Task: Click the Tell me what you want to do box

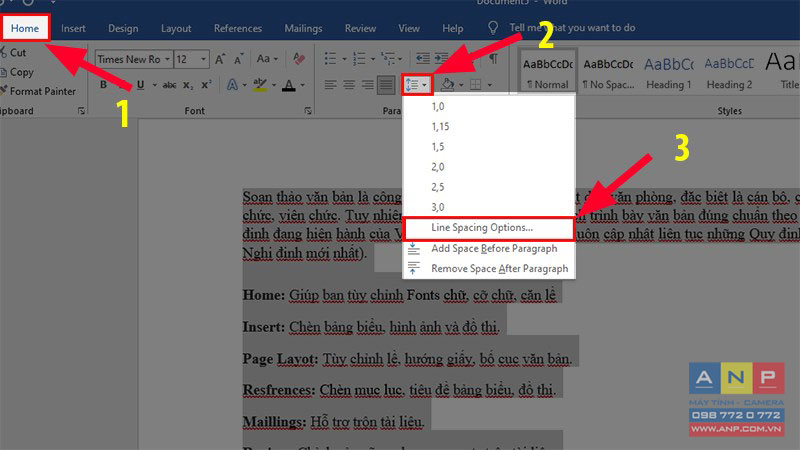Action: (x=572, y=28)
